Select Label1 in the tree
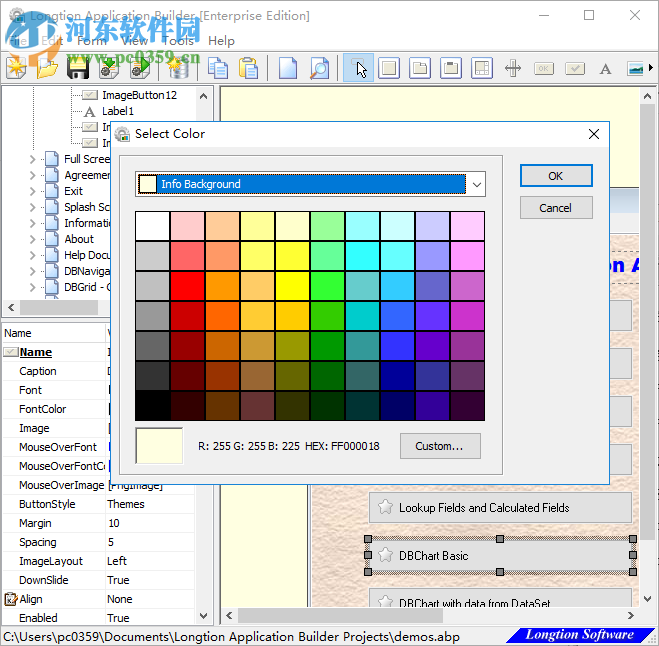Screen dimensions: 659x646 pyautogui.click(x=118, y=111)
